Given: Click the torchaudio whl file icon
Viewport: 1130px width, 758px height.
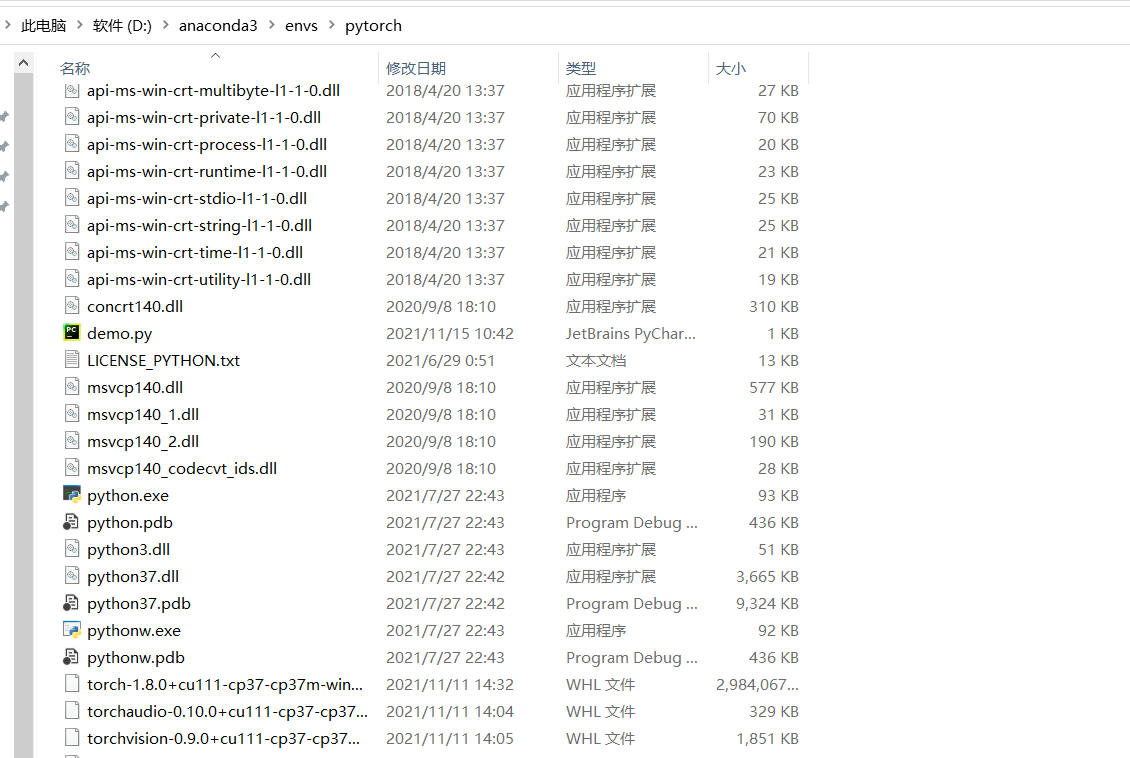Looking at the screenshot, I should [71, 710].
